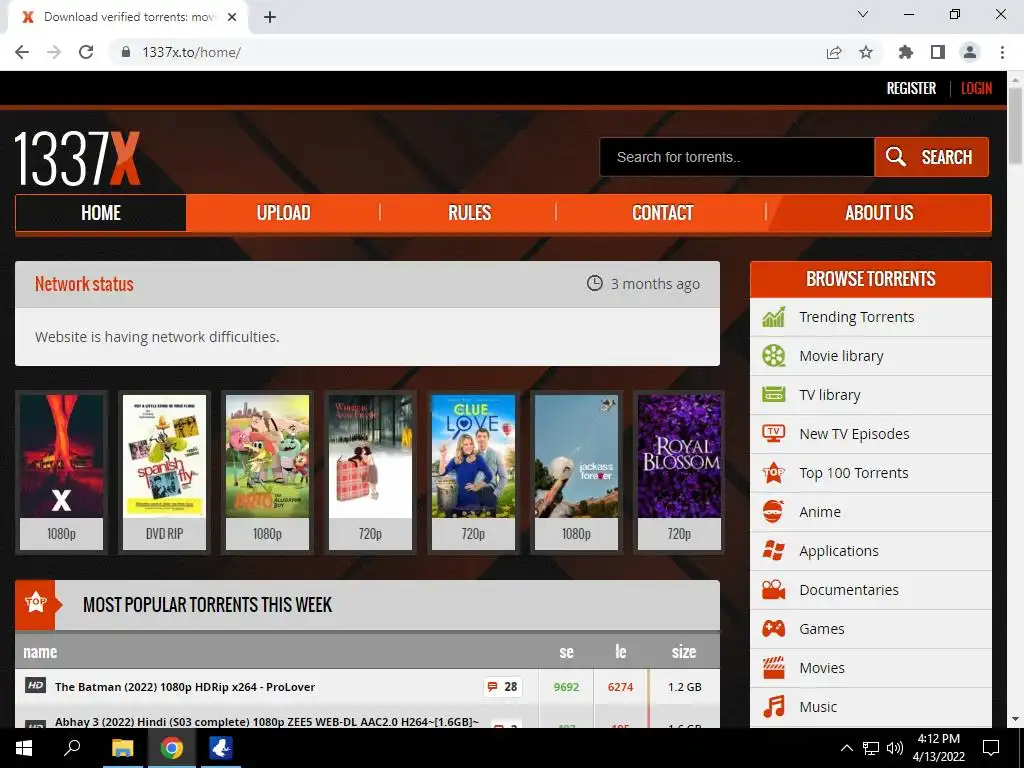This screenshot has height=768, width=1024.
Task: Click the Movies clapperboard icon
Action: [x=773, y=668]
